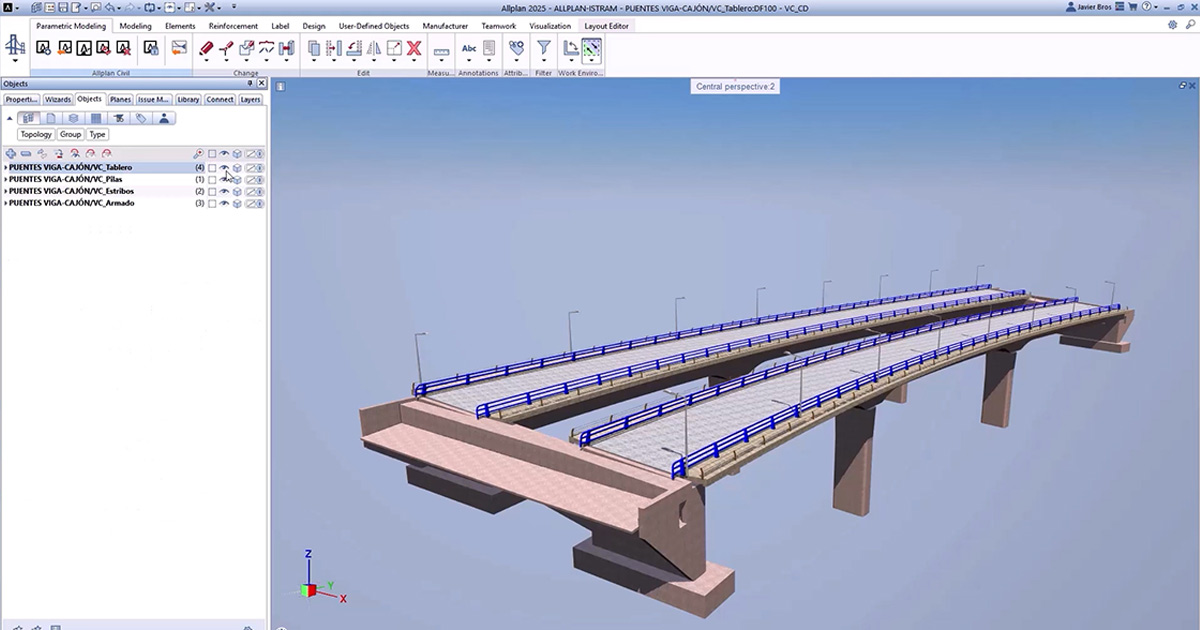The height and width of the screenshot is (630, 1200).
Task: Select the Filter funnel icon
Action: click(x=543, y=48)
